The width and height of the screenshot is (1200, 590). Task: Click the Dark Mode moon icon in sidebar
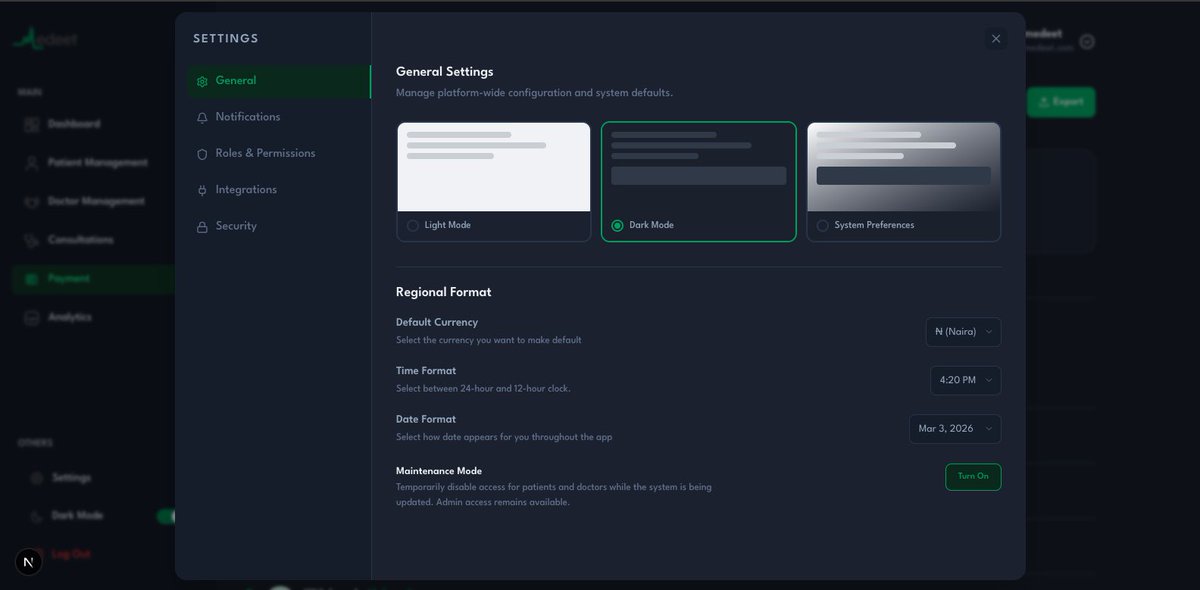point(37,517)
